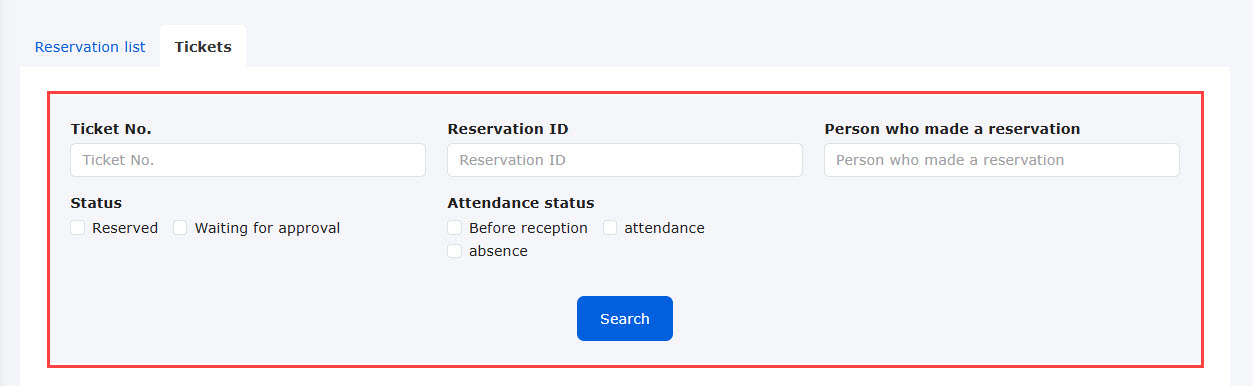The height and width of the screenshot is (386, 1253).
Task: Click the Reserved label text
Action: [x=125, y=228]
